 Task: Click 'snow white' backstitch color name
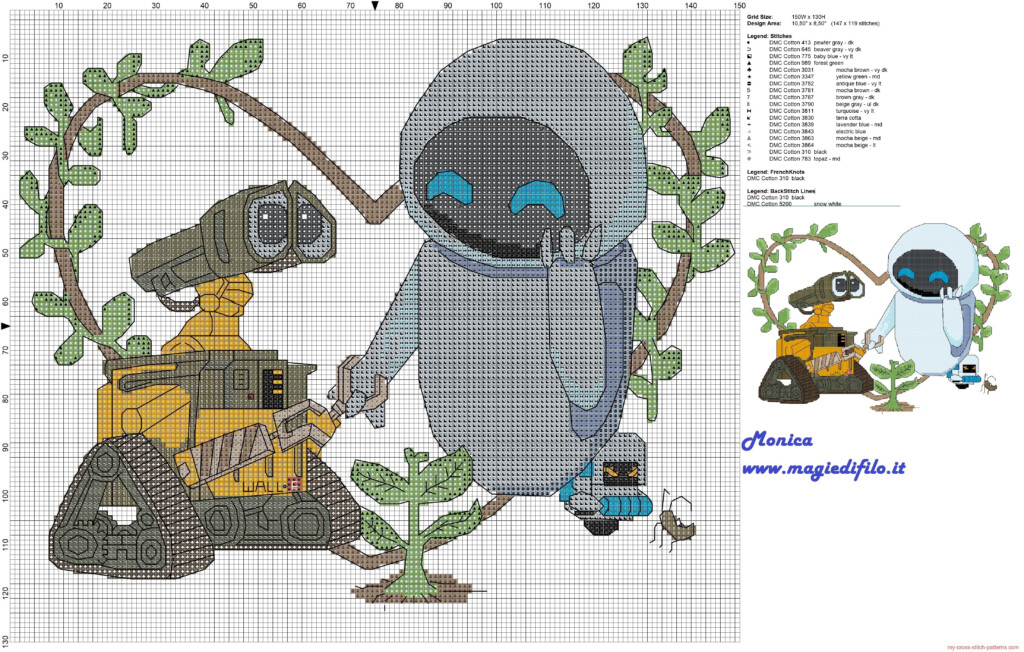tap(827, 204)
